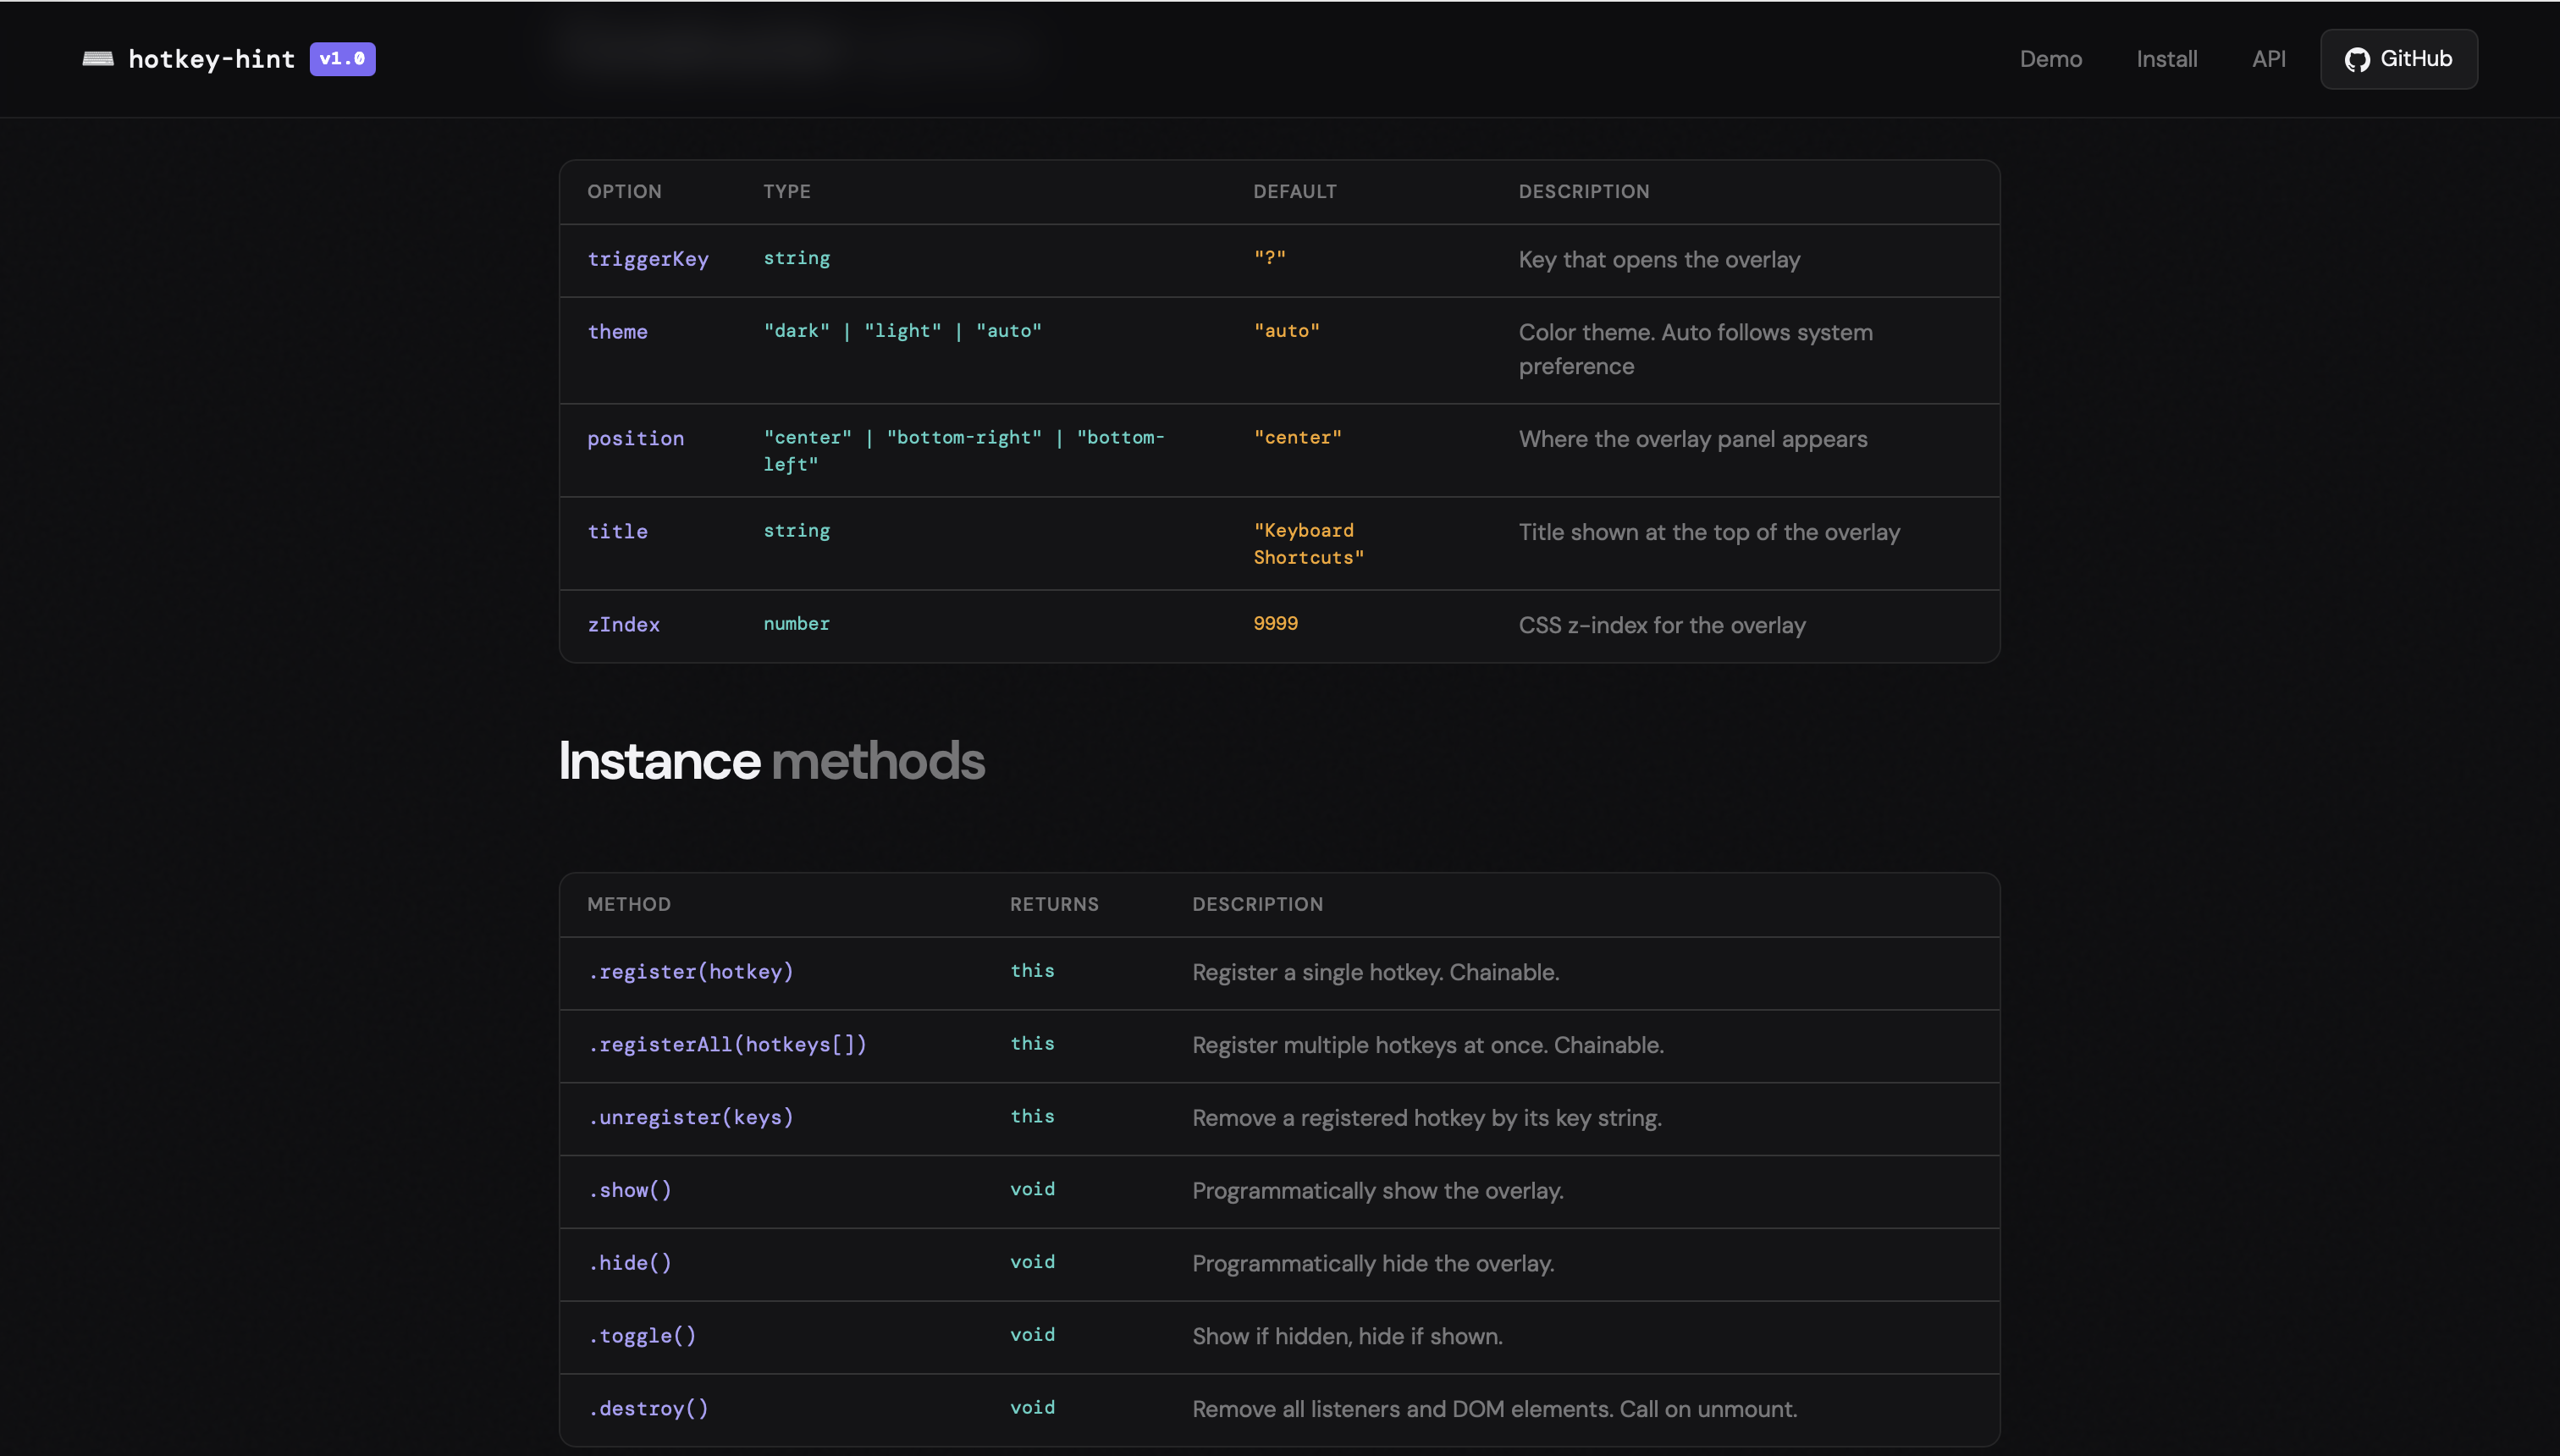Click the Instance methods heading

coord(772,760)
